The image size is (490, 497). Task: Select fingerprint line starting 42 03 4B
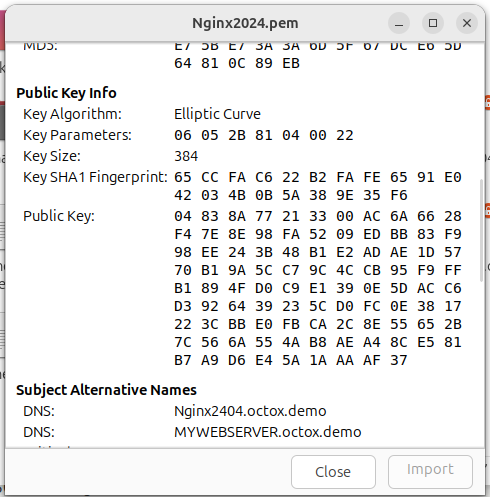click(291, 195)
